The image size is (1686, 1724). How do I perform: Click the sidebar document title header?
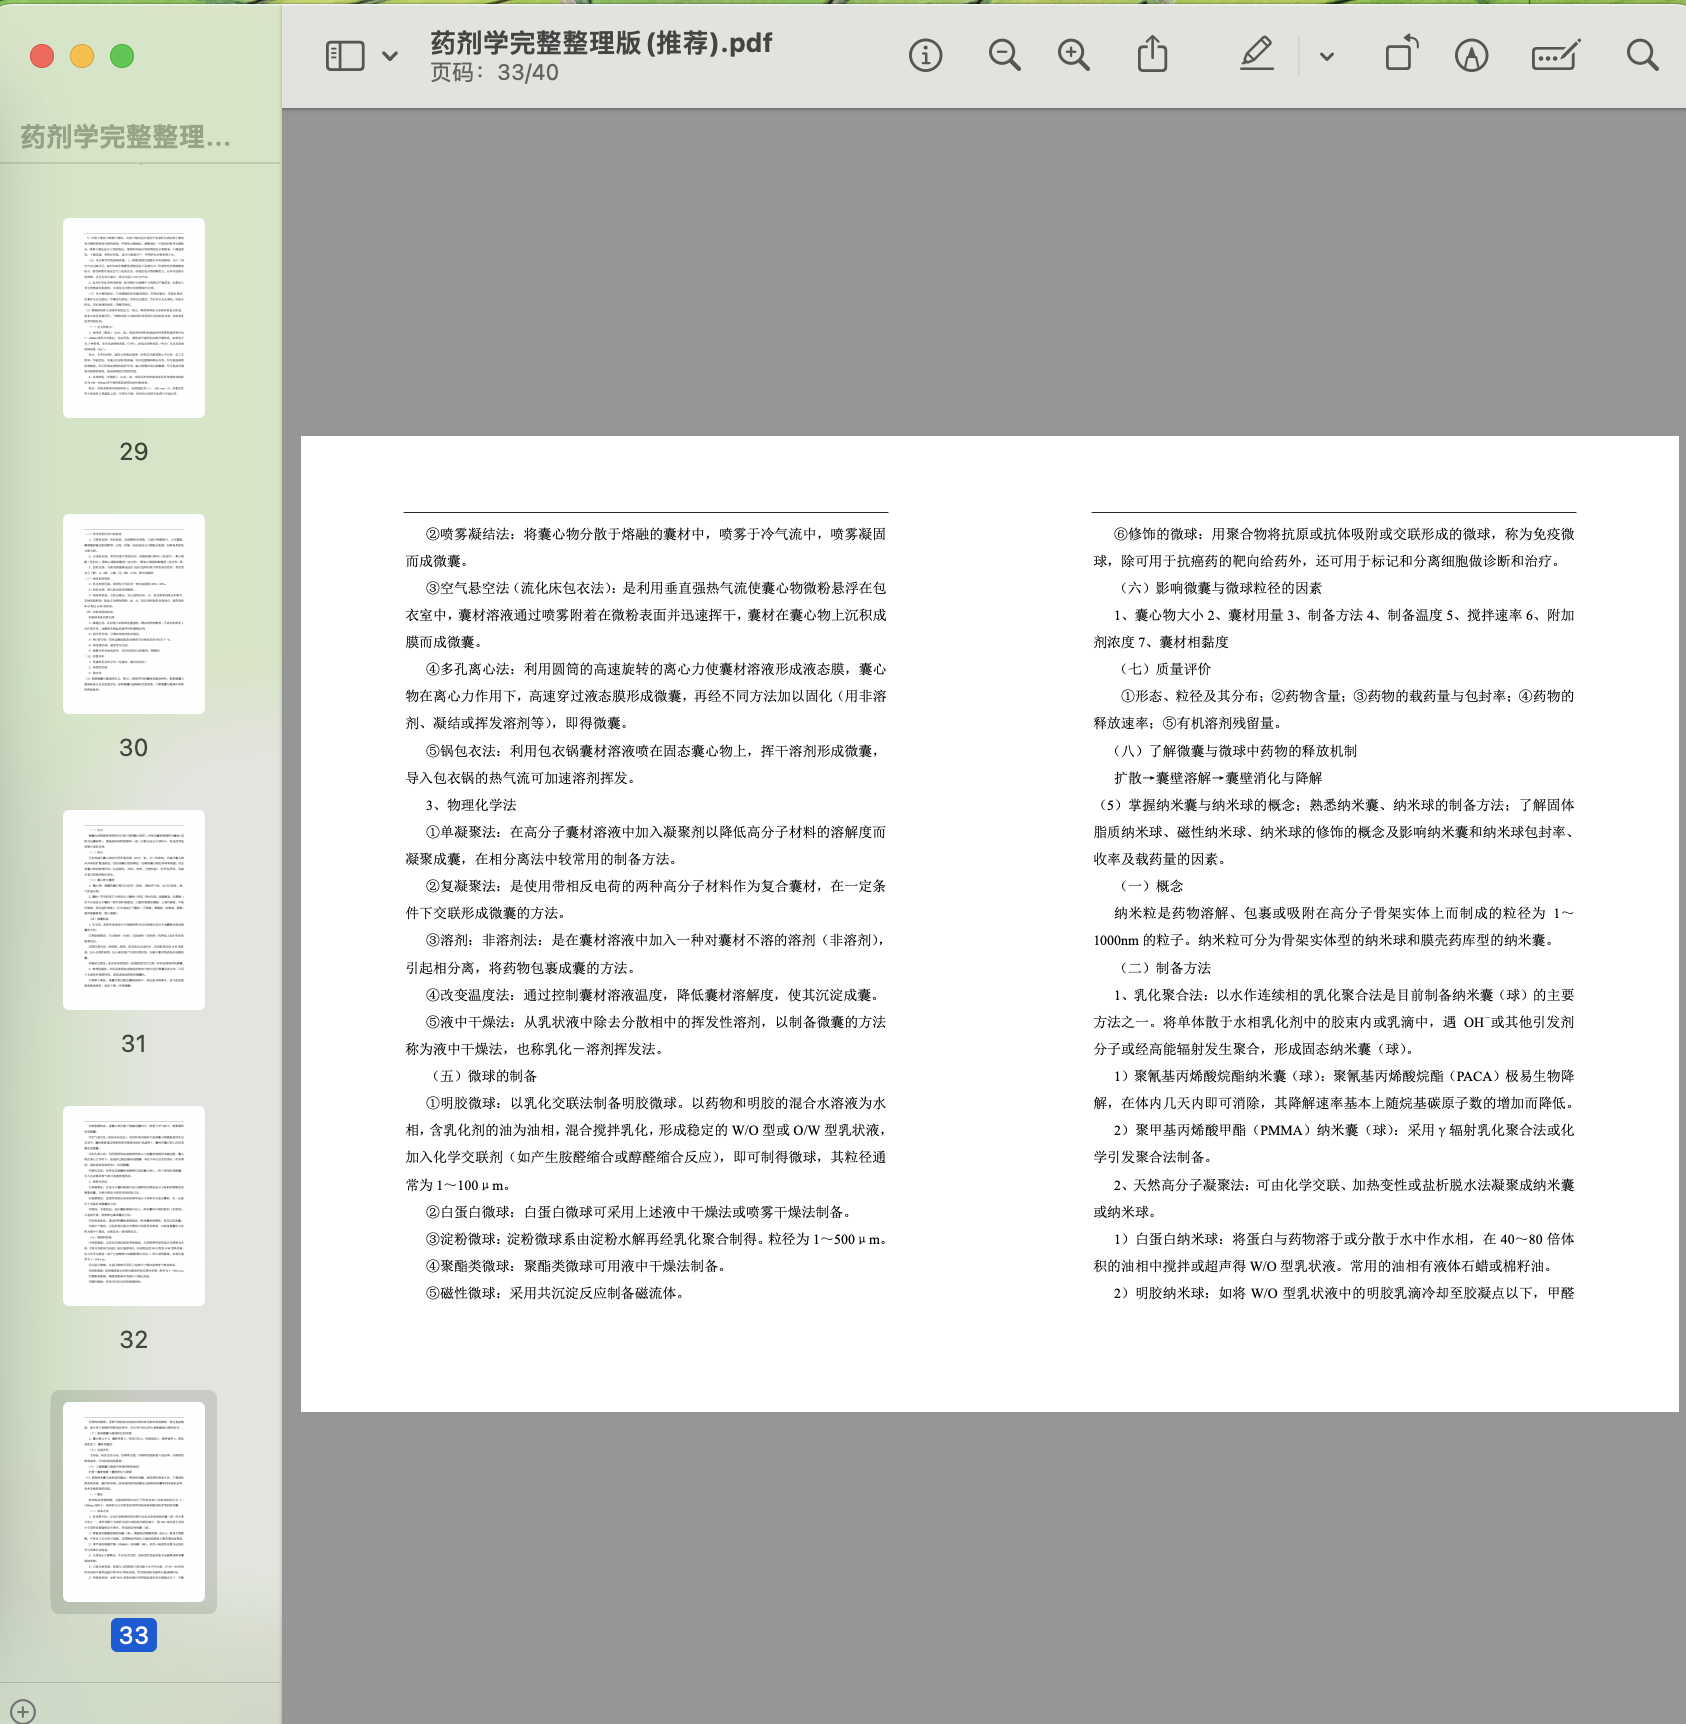coord(126,137)
